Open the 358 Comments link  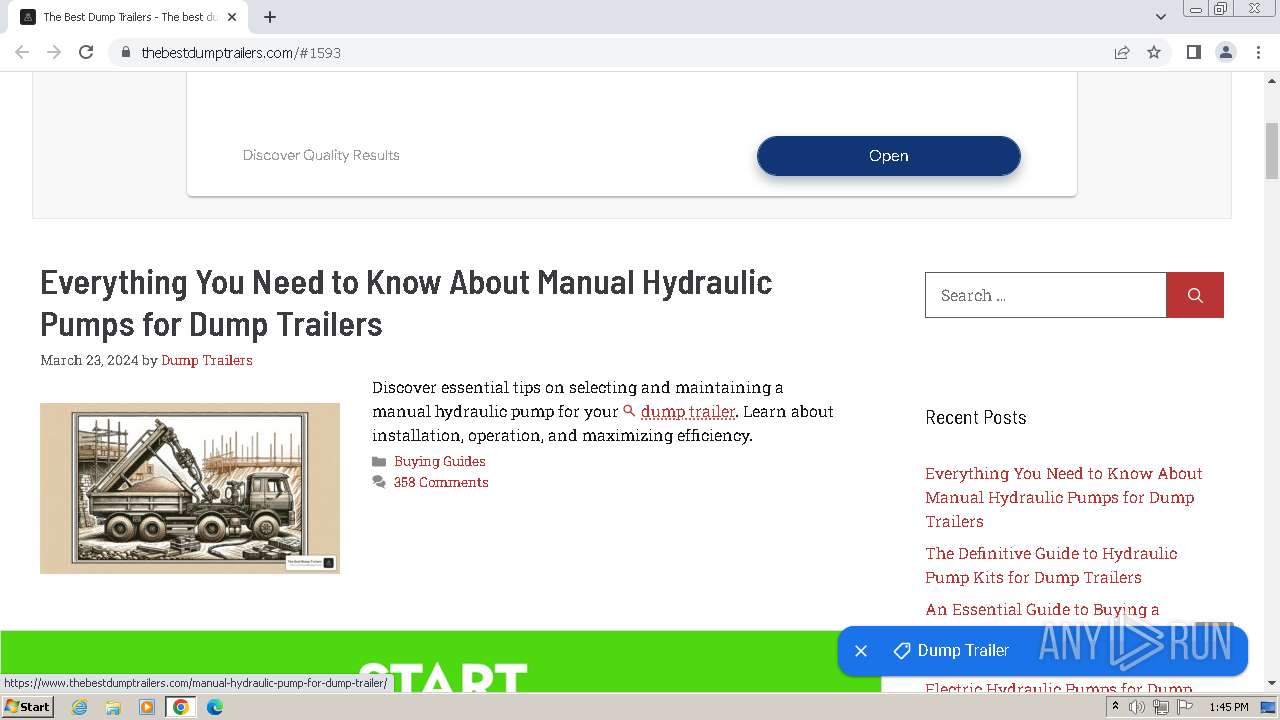(x=441, y=482)
